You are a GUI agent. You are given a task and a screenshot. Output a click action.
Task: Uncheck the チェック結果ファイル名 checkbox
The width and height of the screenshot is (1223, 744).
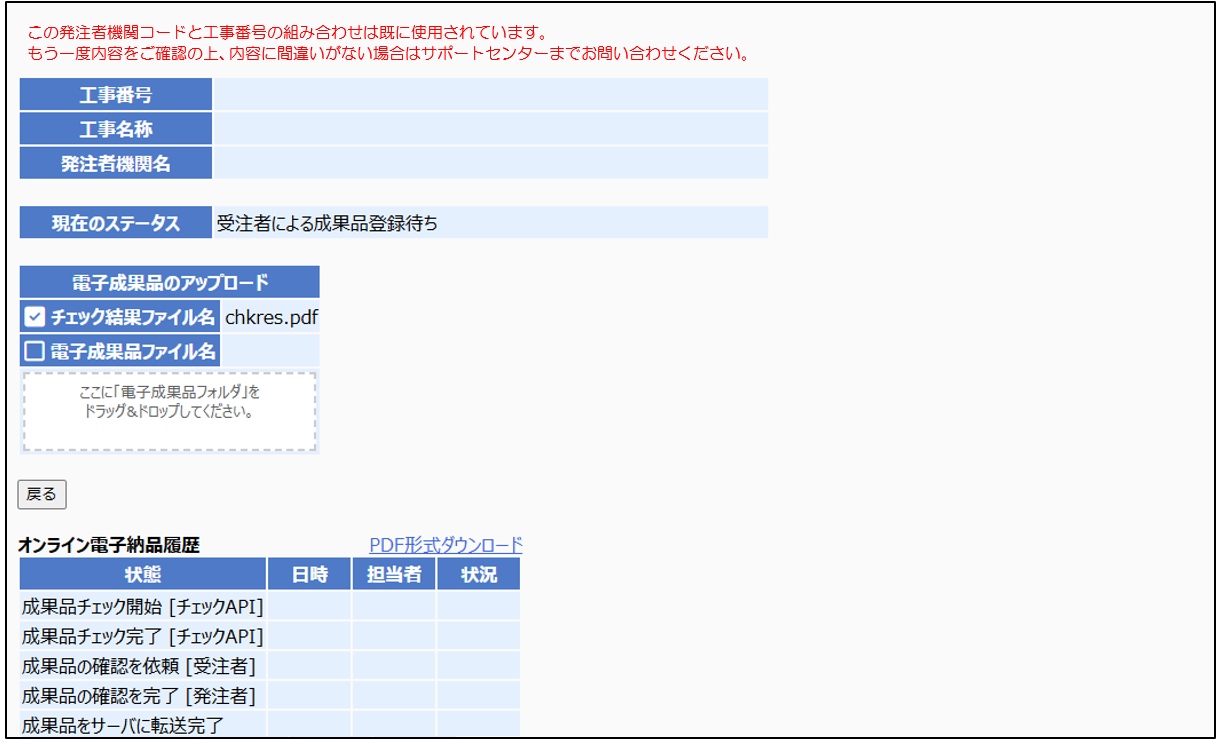(x=35, y=318)
